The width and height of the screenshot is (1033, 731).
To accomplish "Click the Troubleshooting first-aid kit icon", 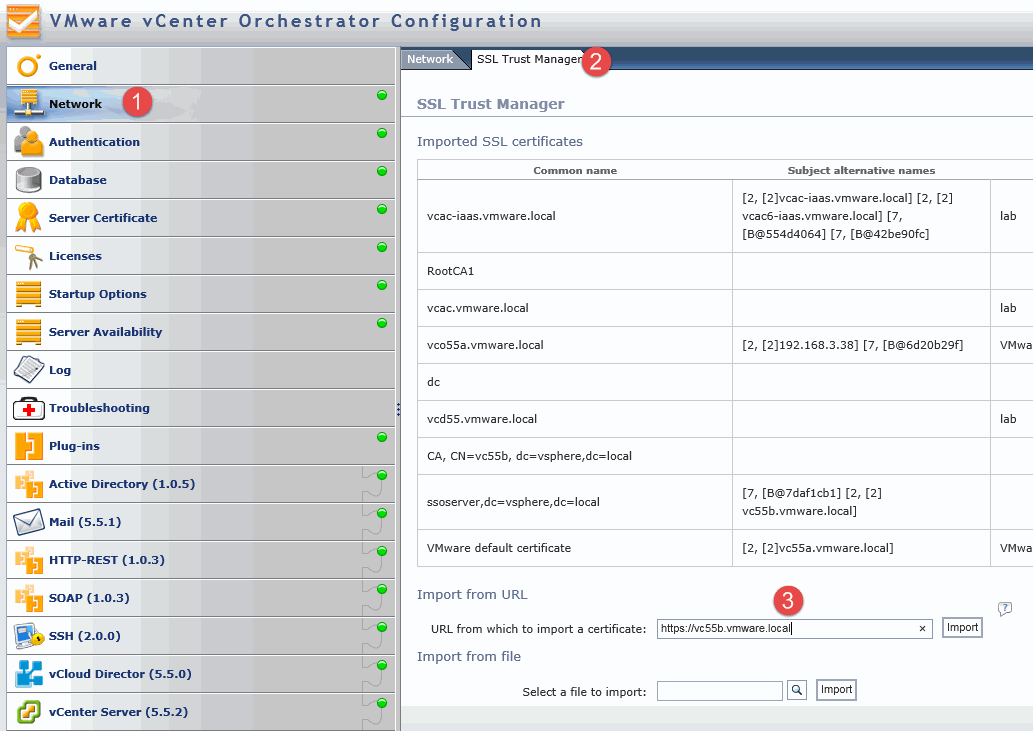I will pos(28,408).
